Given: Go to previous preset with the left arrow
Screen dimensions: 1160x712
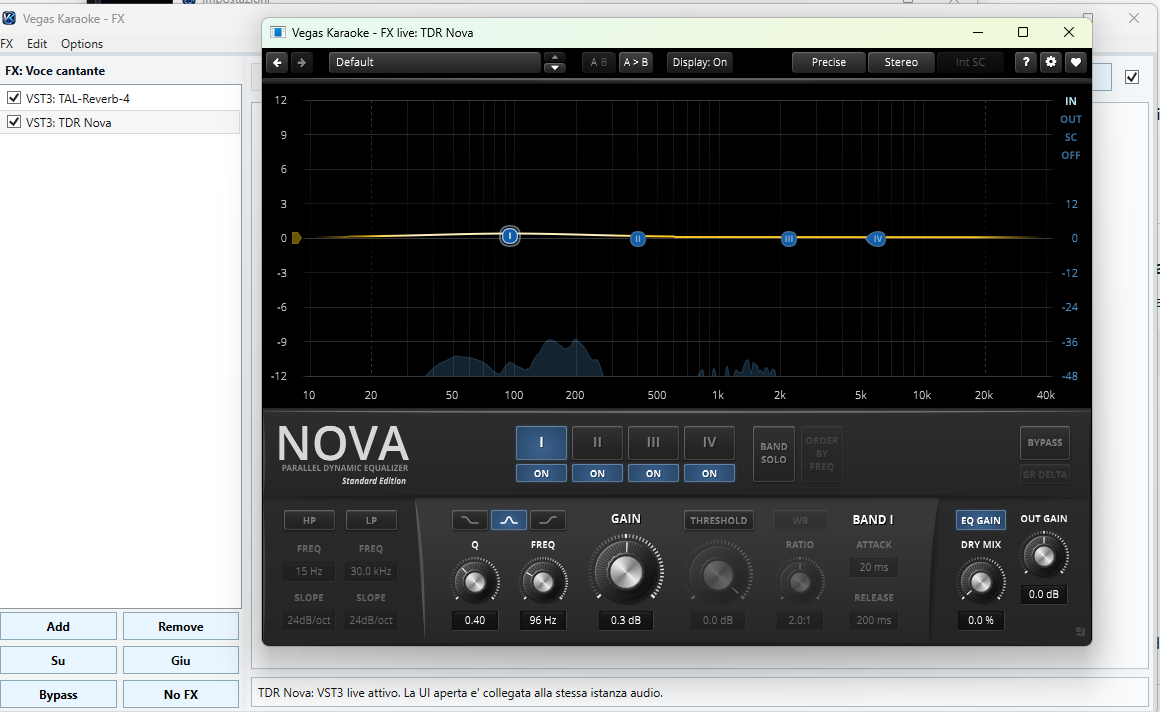Looking at the screenshot, I should [x=277, y=62].
